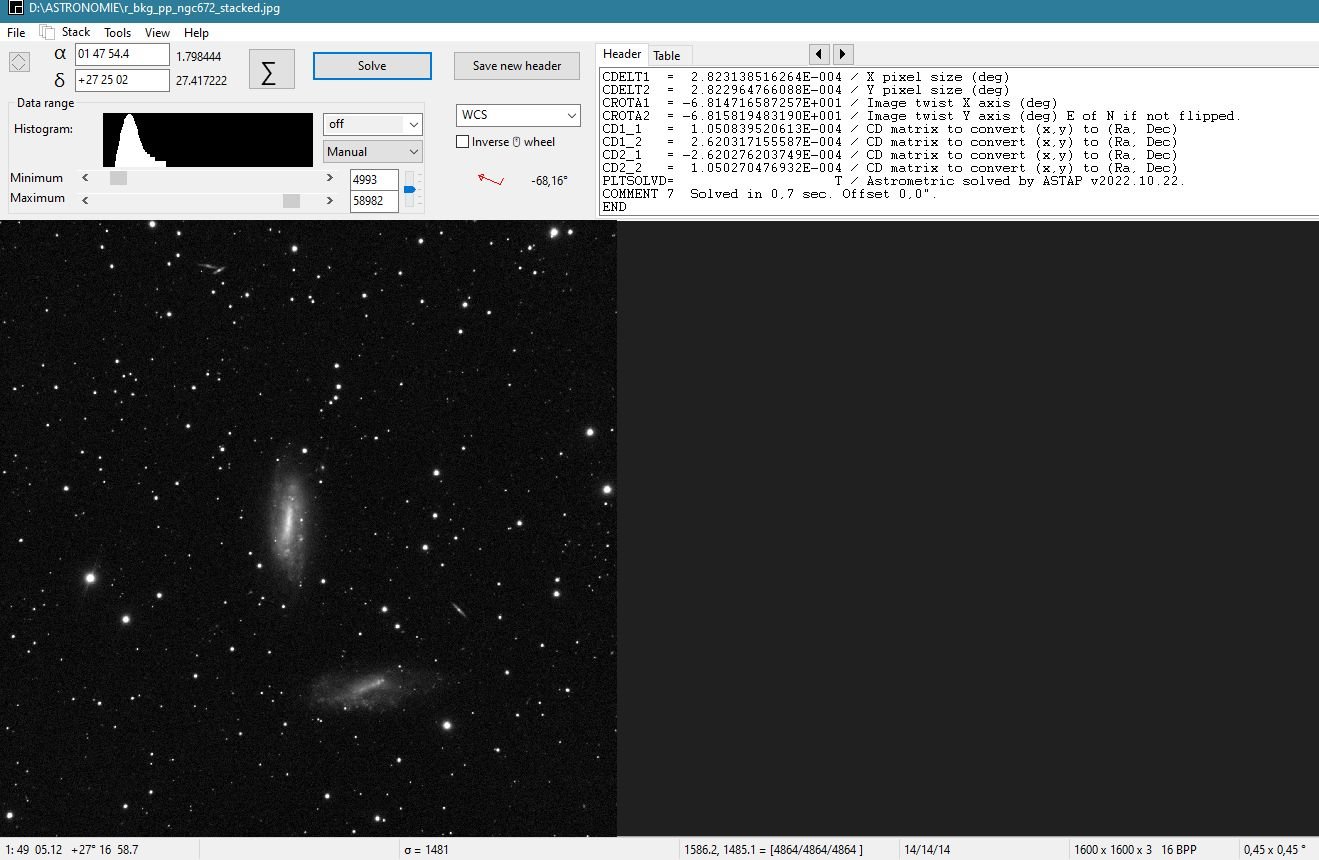Viewport: 1319px width, 860px height.
Task: Click the Maximum slider's left scroll arrow
Action: click(85, 199)
